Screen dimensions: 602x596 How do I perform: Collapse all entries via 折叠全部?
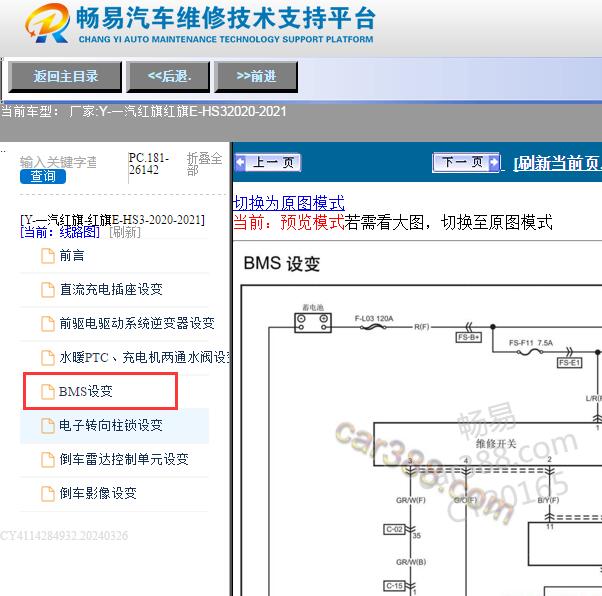tap(204, 164)
